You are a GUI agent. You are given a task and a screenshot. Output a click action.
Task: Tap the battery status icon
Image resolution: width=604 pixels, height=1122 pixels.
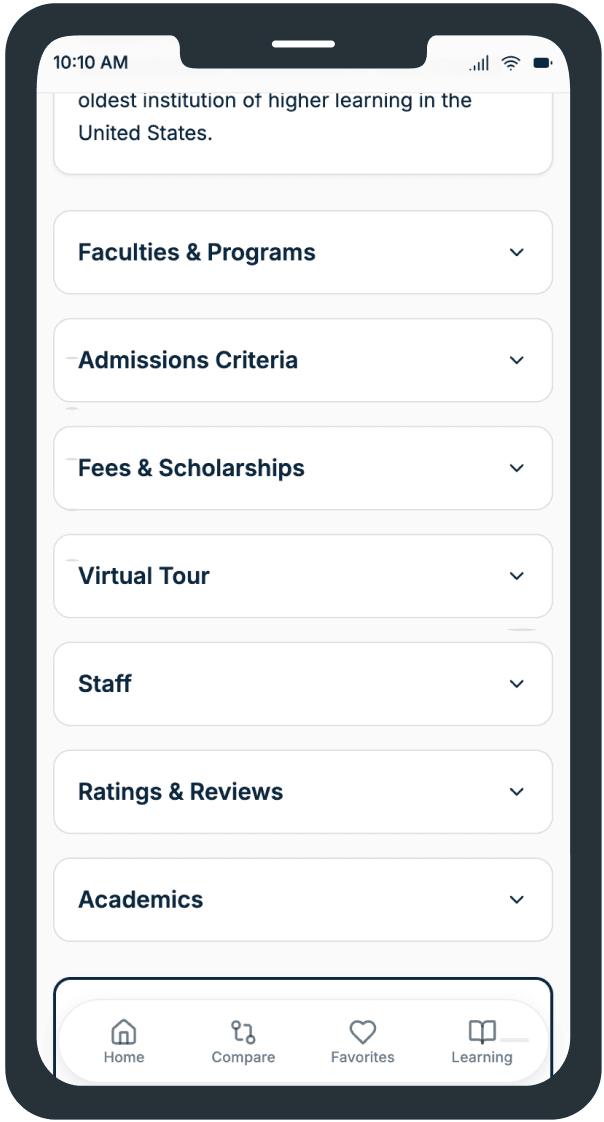pyautogui.click(x=542, y=63)
